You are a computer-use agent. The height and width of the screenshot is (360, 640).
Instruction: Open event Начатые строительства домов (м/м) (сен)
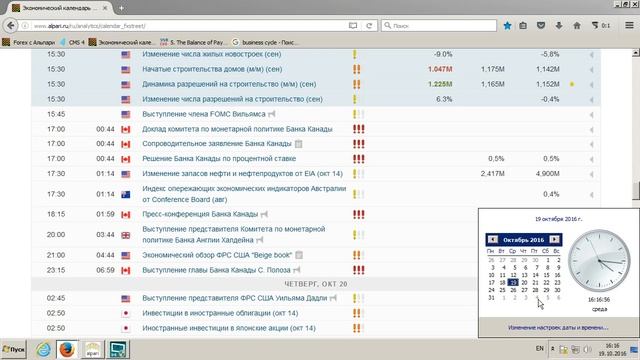212,69
